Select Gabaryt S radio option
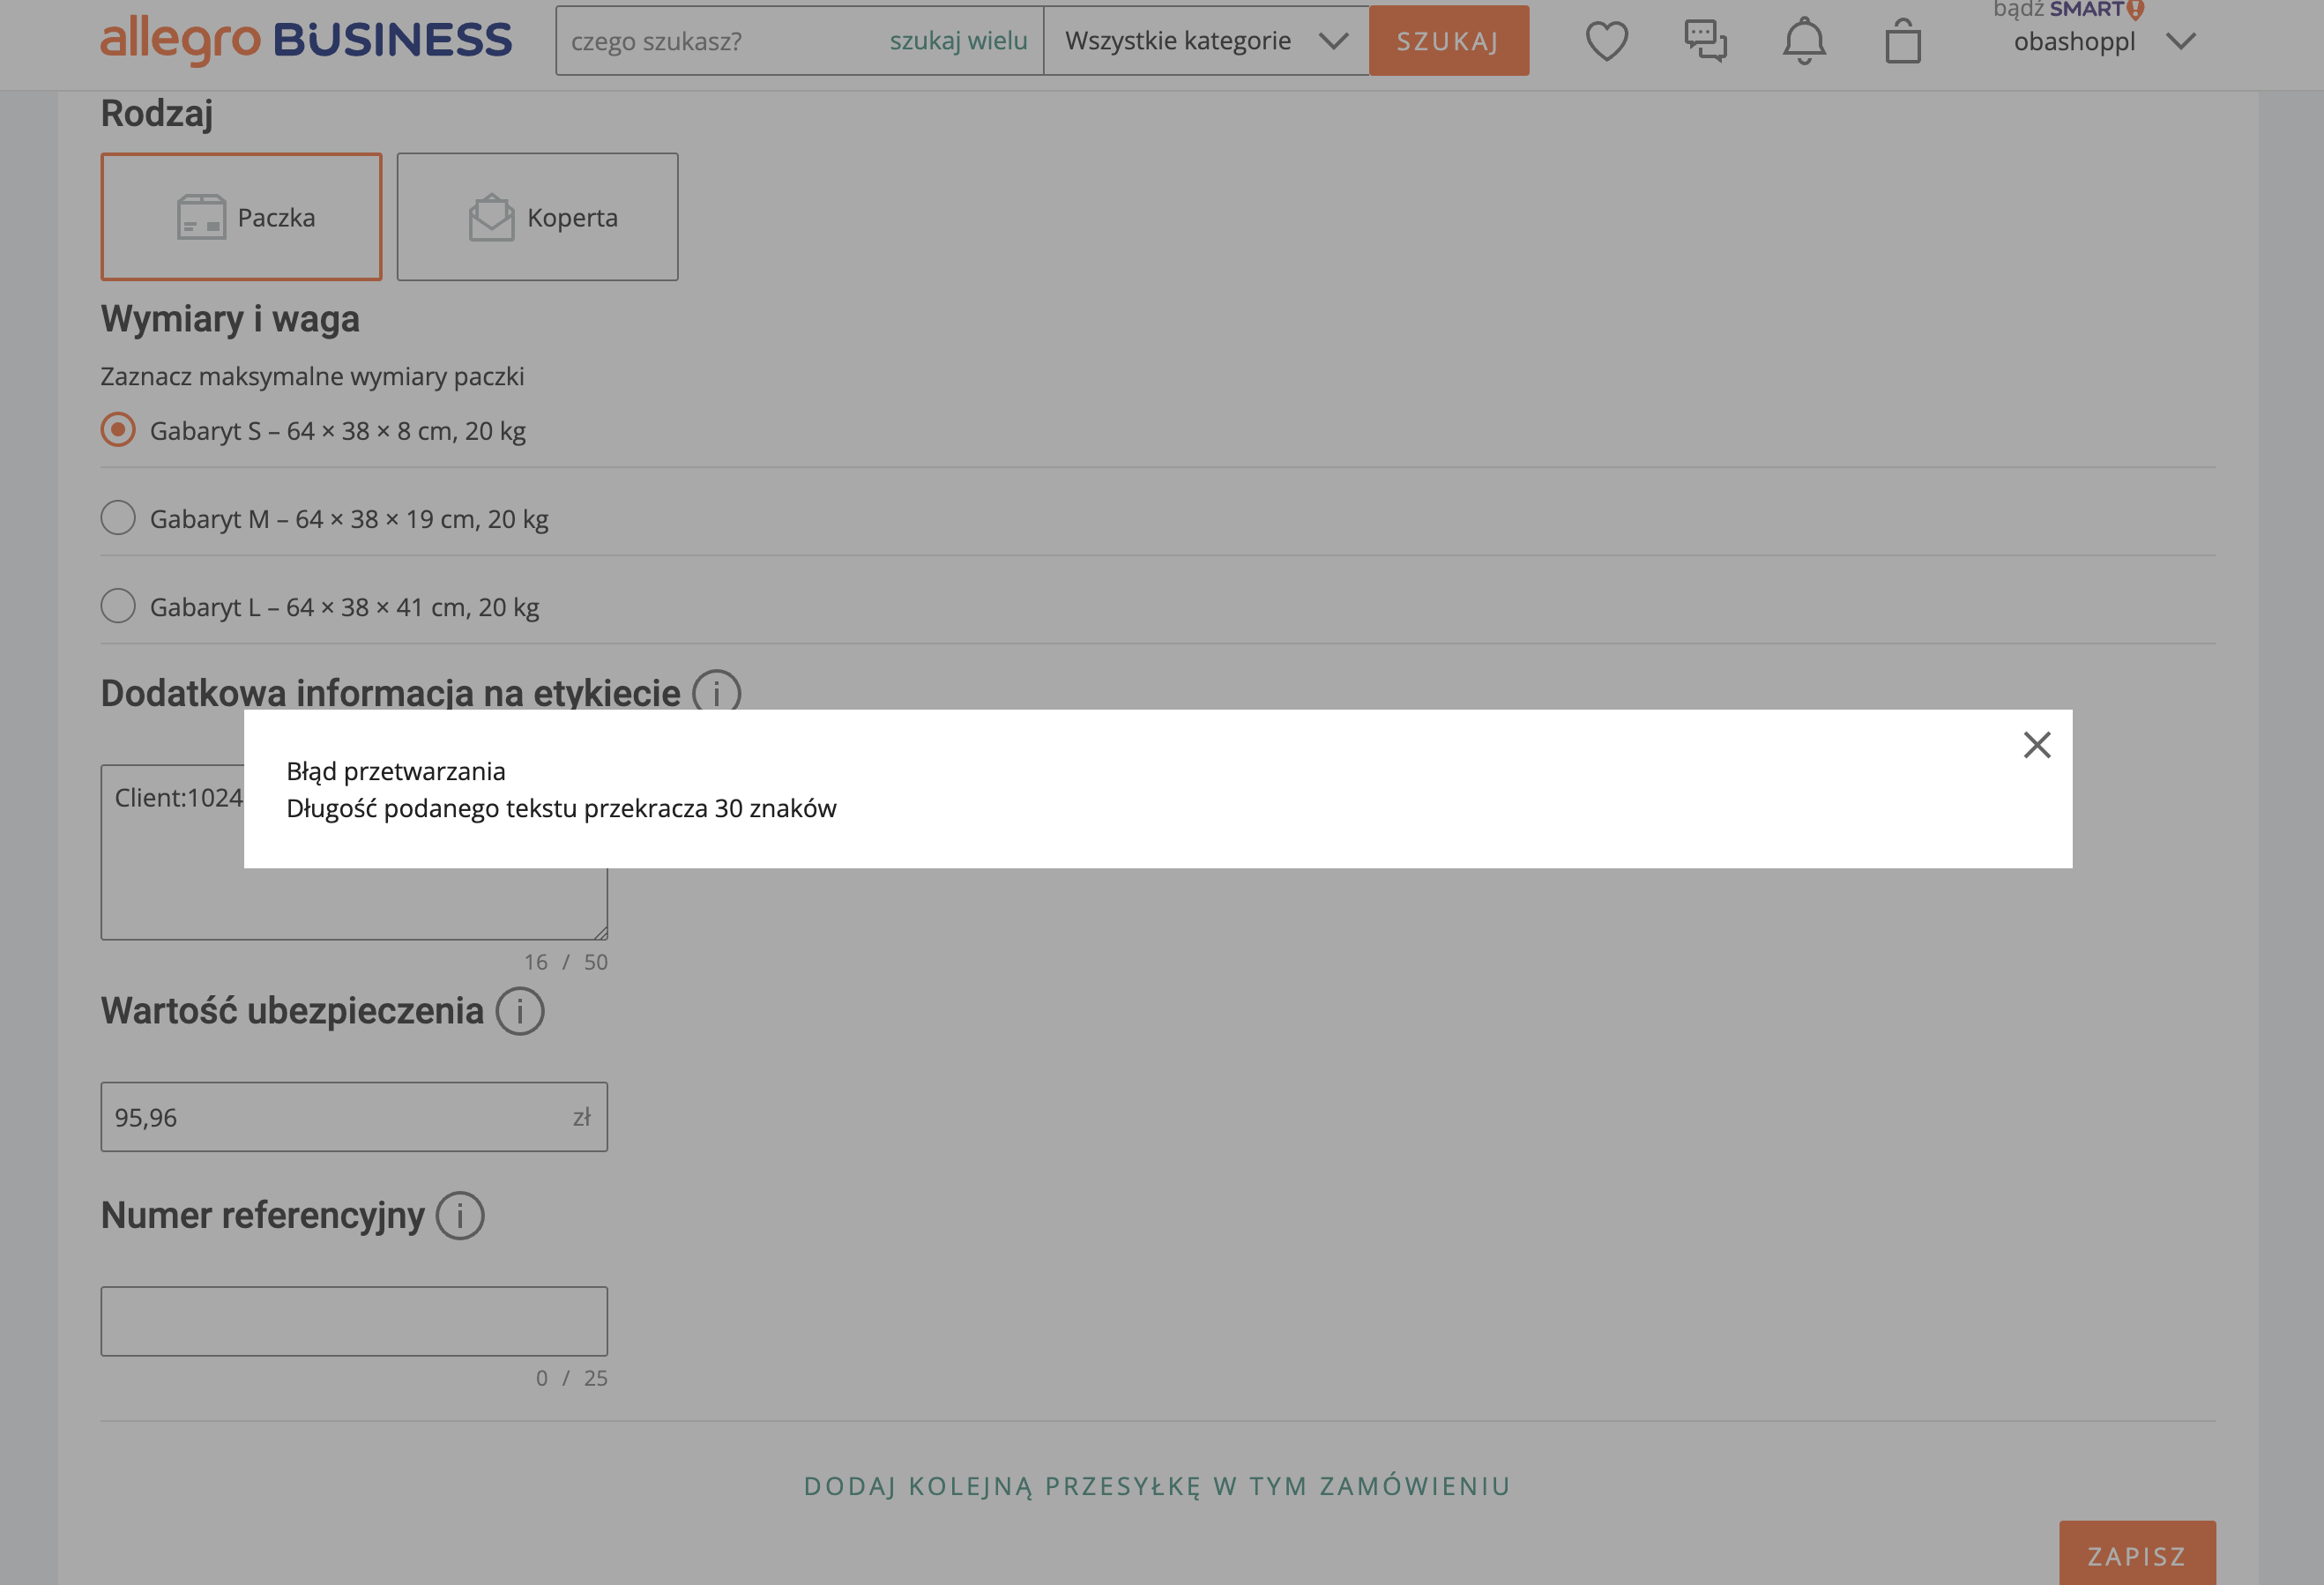This screenshot has height=1585, width=2324. (x=118, y=430)
